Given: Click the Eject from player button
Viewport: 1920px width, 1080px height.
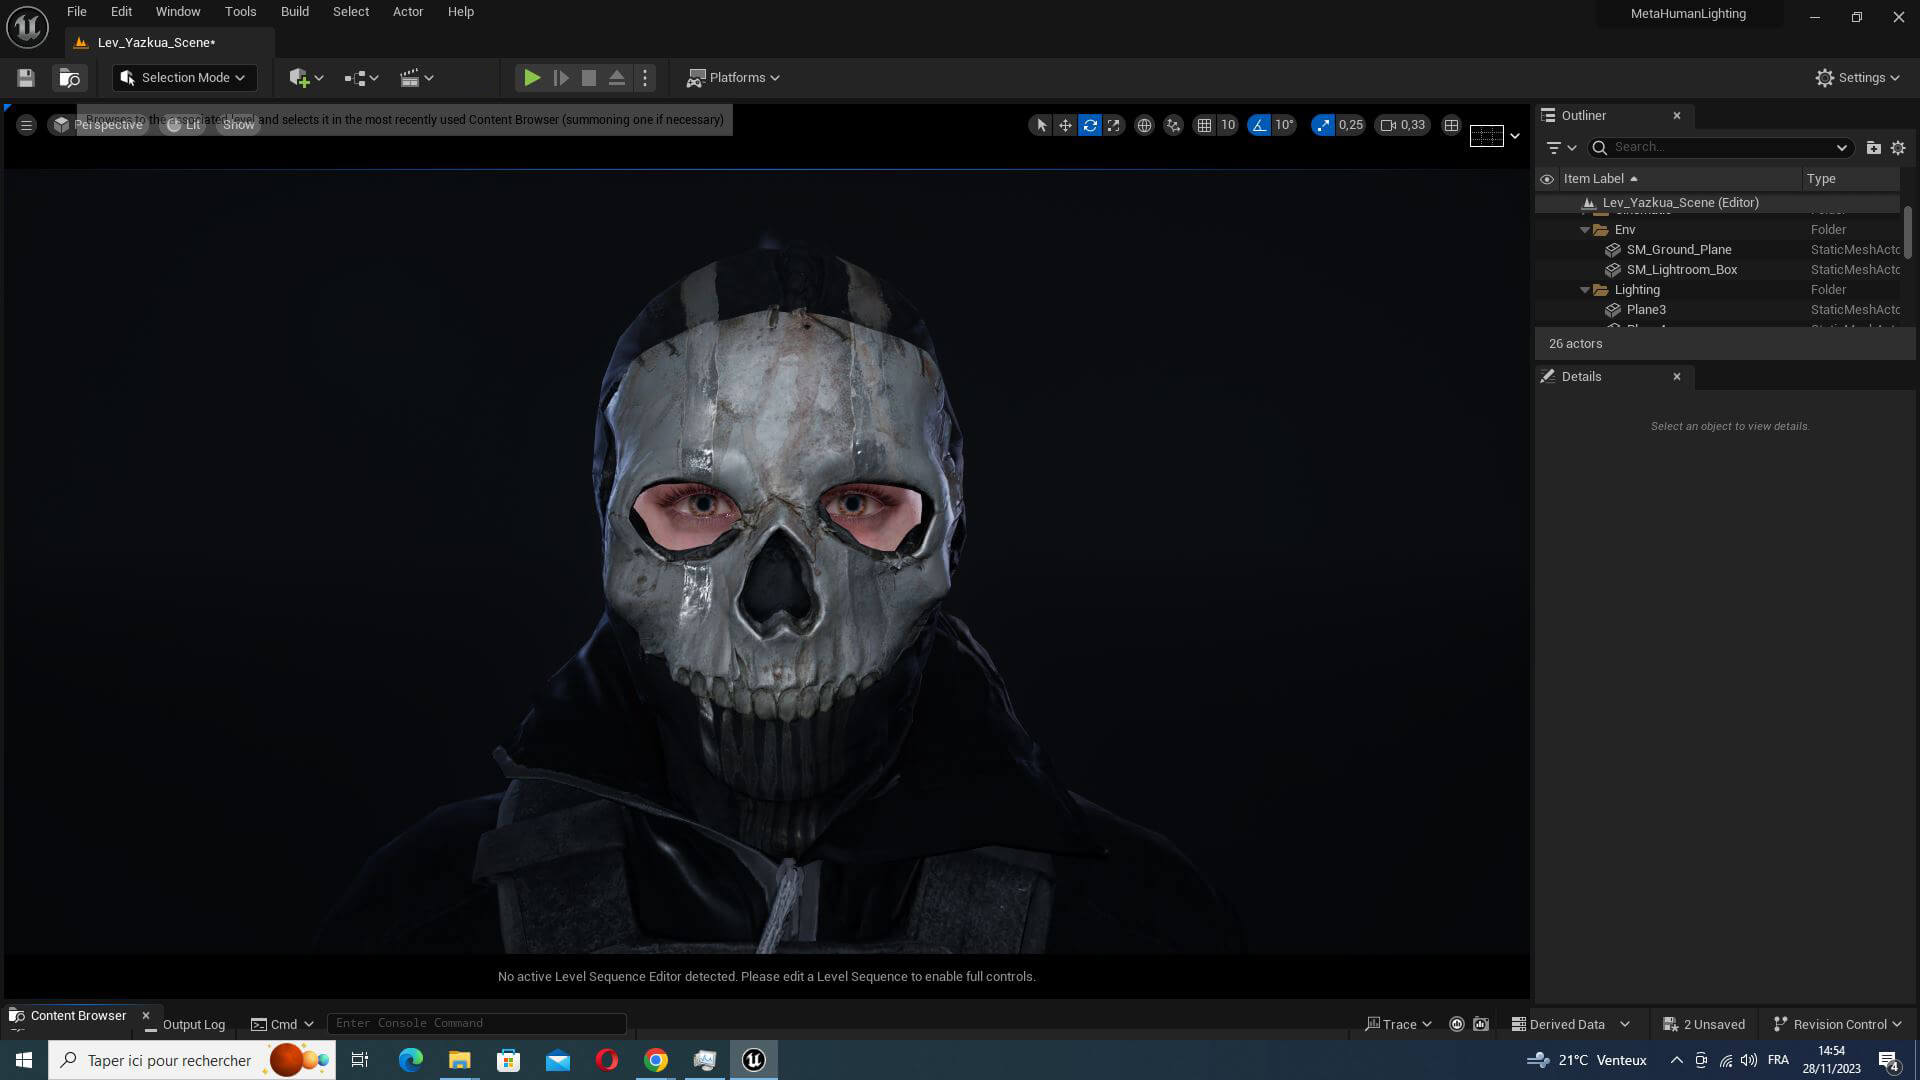Looking at the screenshot, I should [x=617, y=78].
